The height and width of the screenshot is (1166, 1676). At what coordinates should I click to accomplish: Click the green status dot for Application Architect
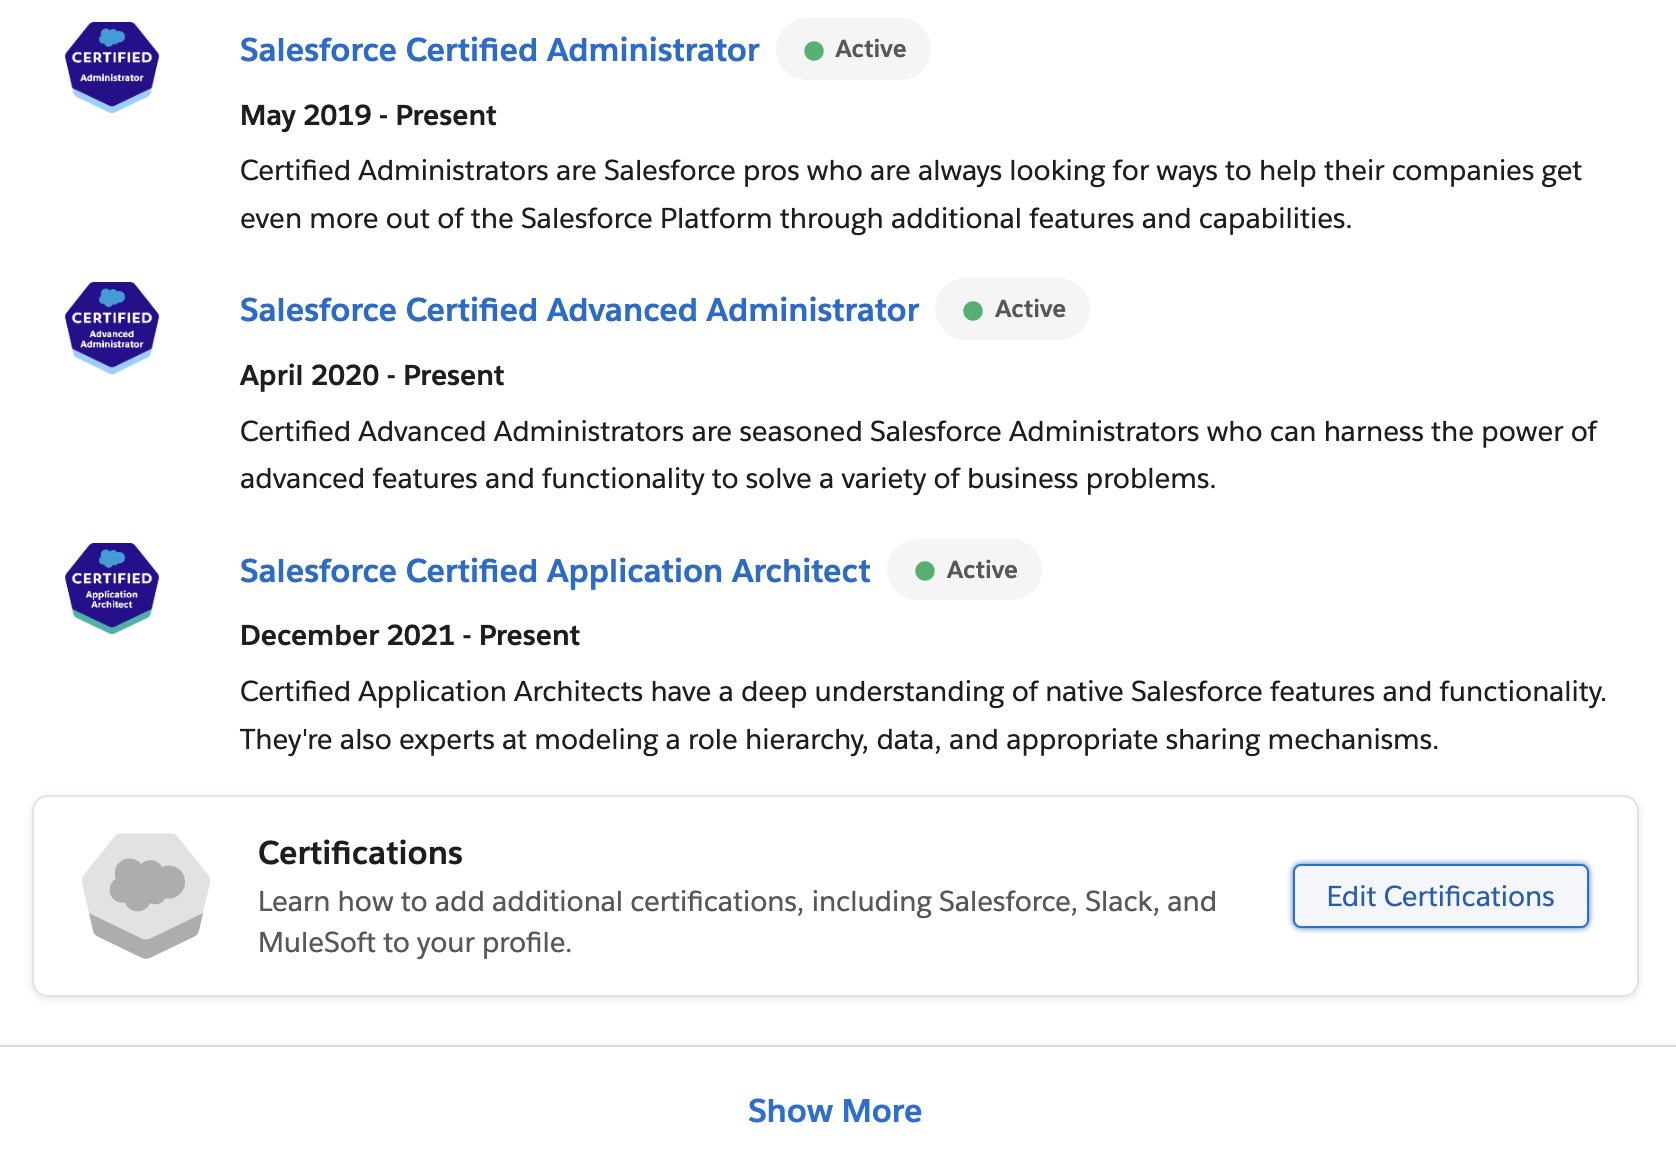tap(925, 571)
